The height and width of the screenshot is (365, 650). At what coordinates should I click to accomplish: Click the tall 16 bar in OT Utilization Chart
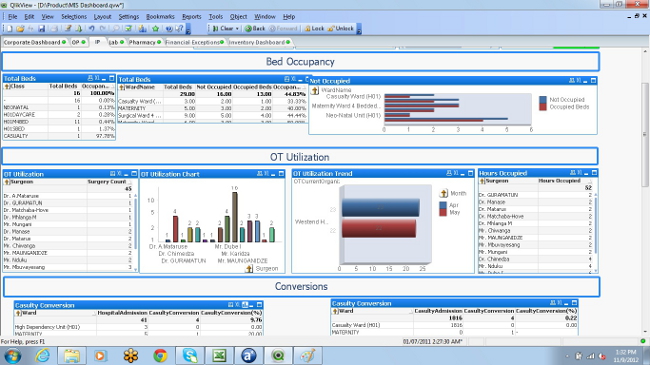click(x=235, y=217)
